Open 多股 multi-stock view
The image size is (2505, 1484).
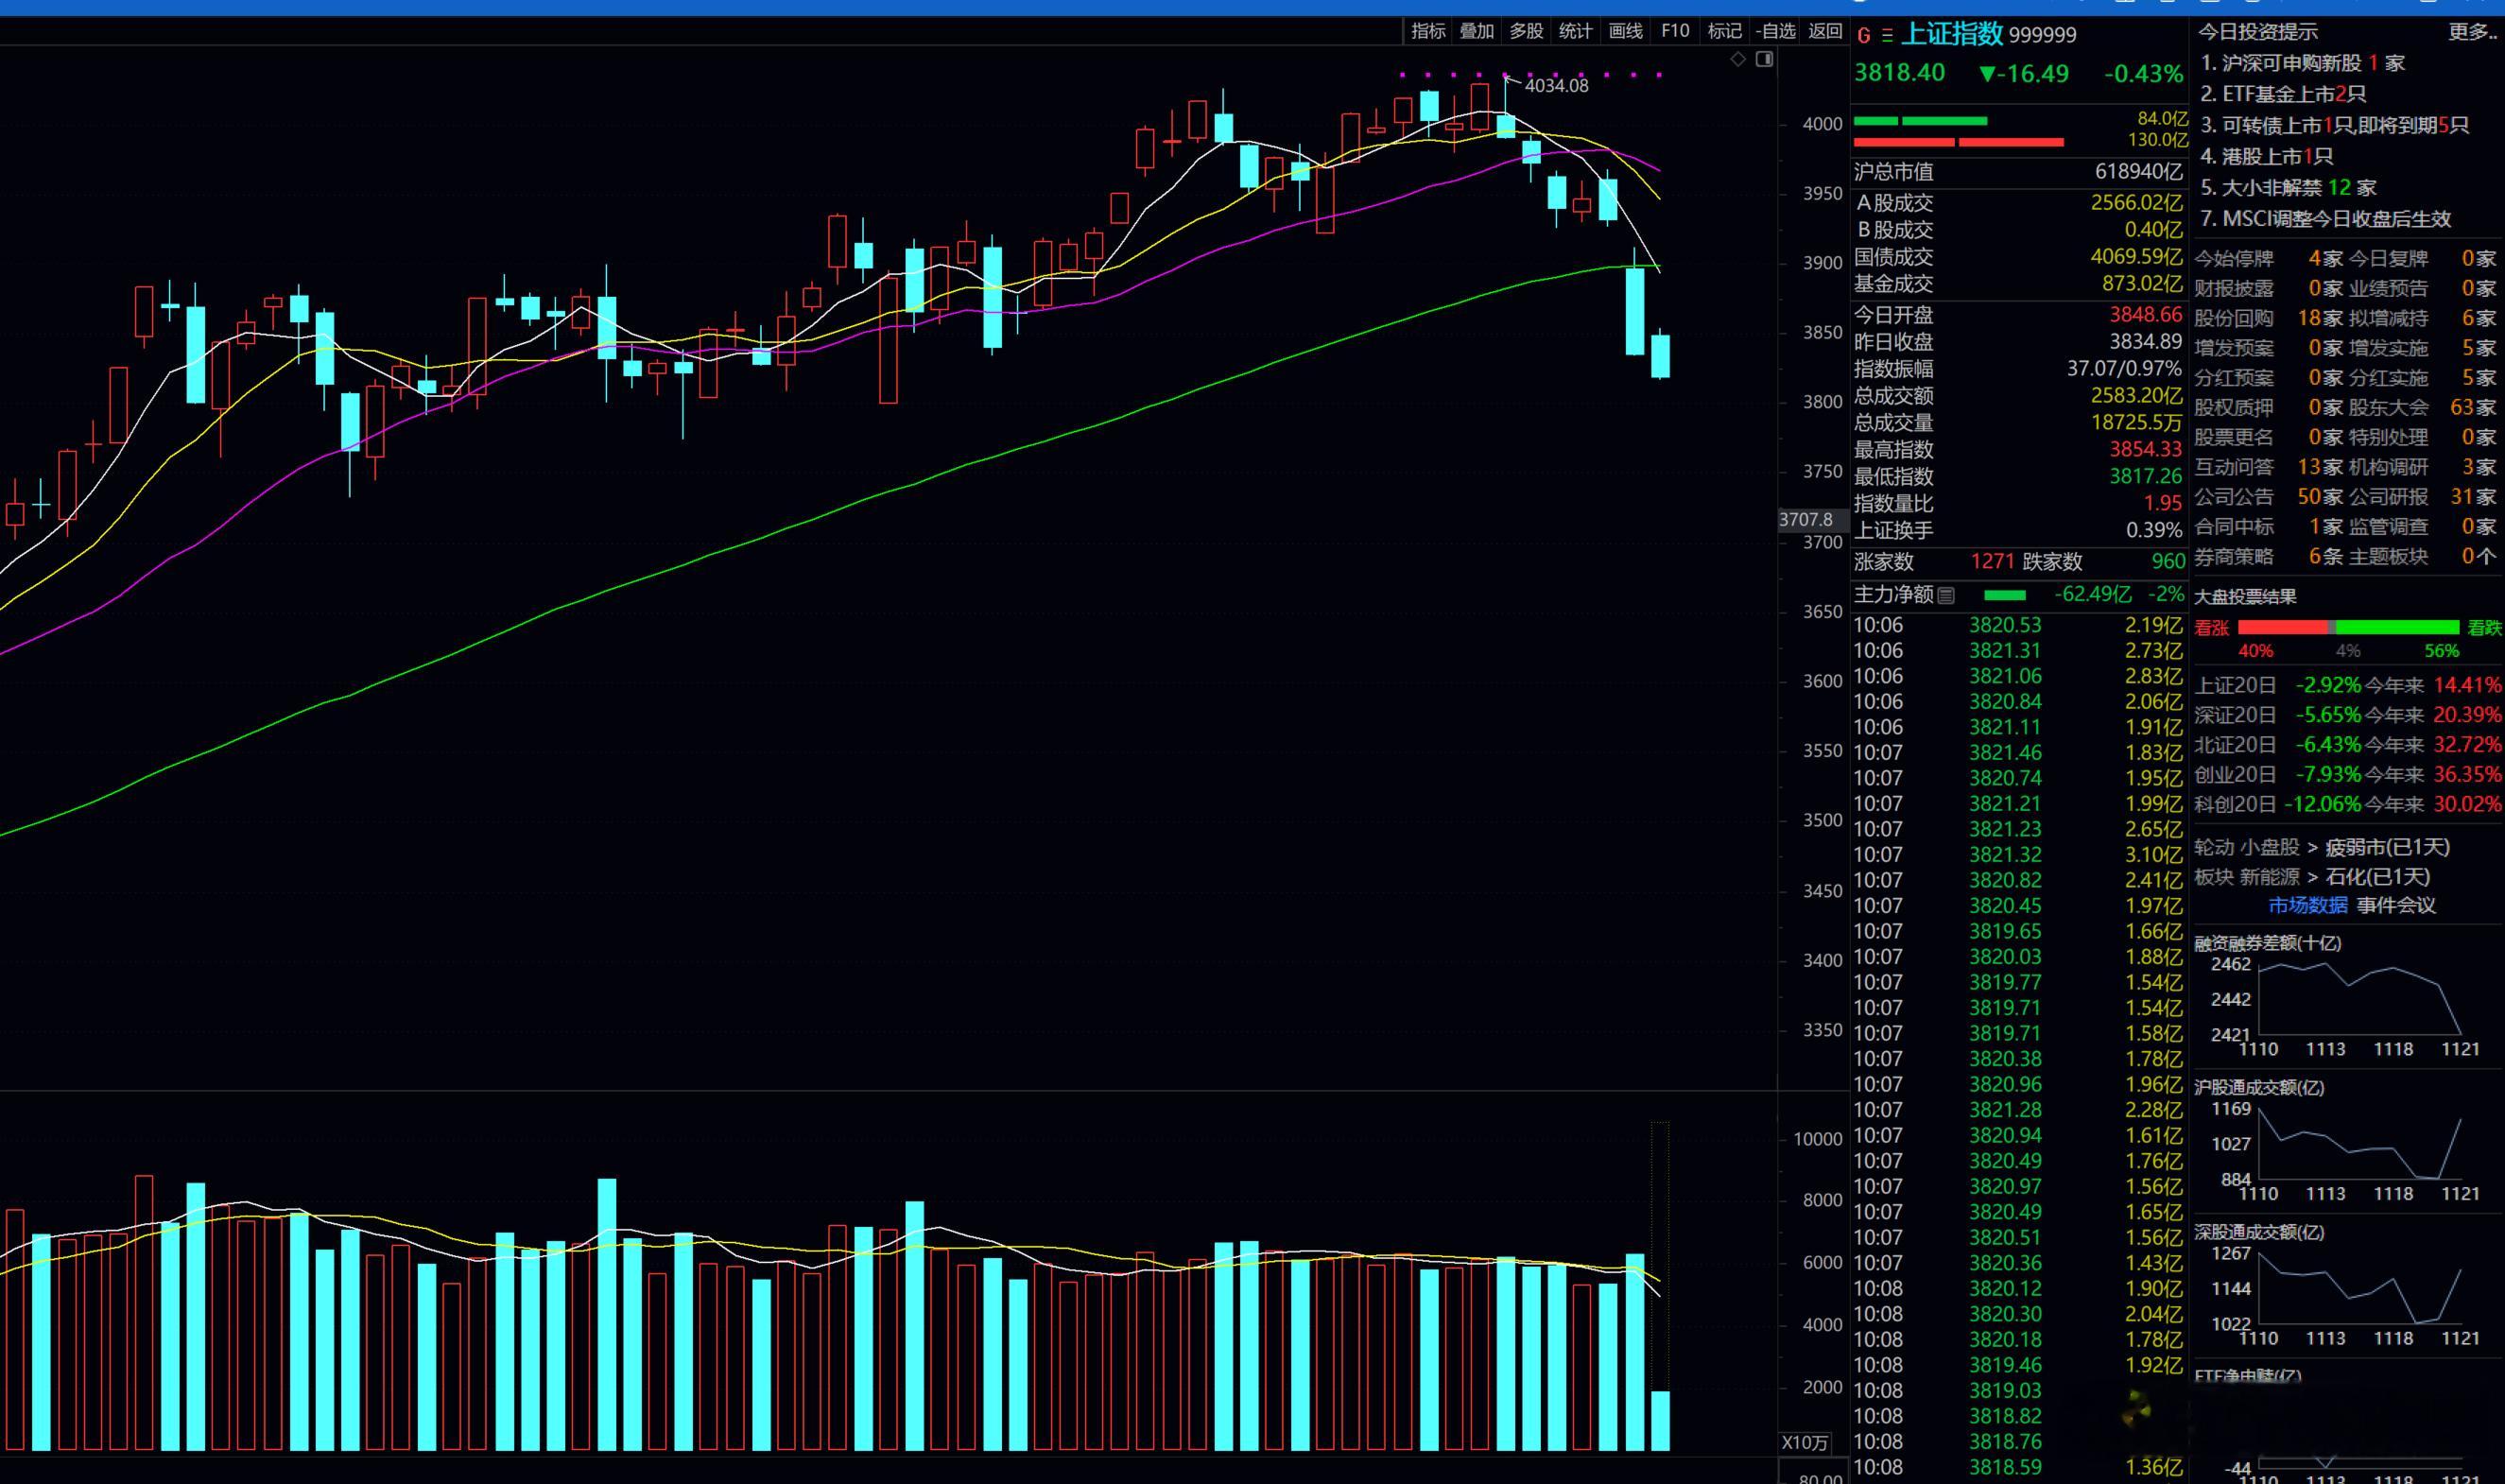[1526, 31]
